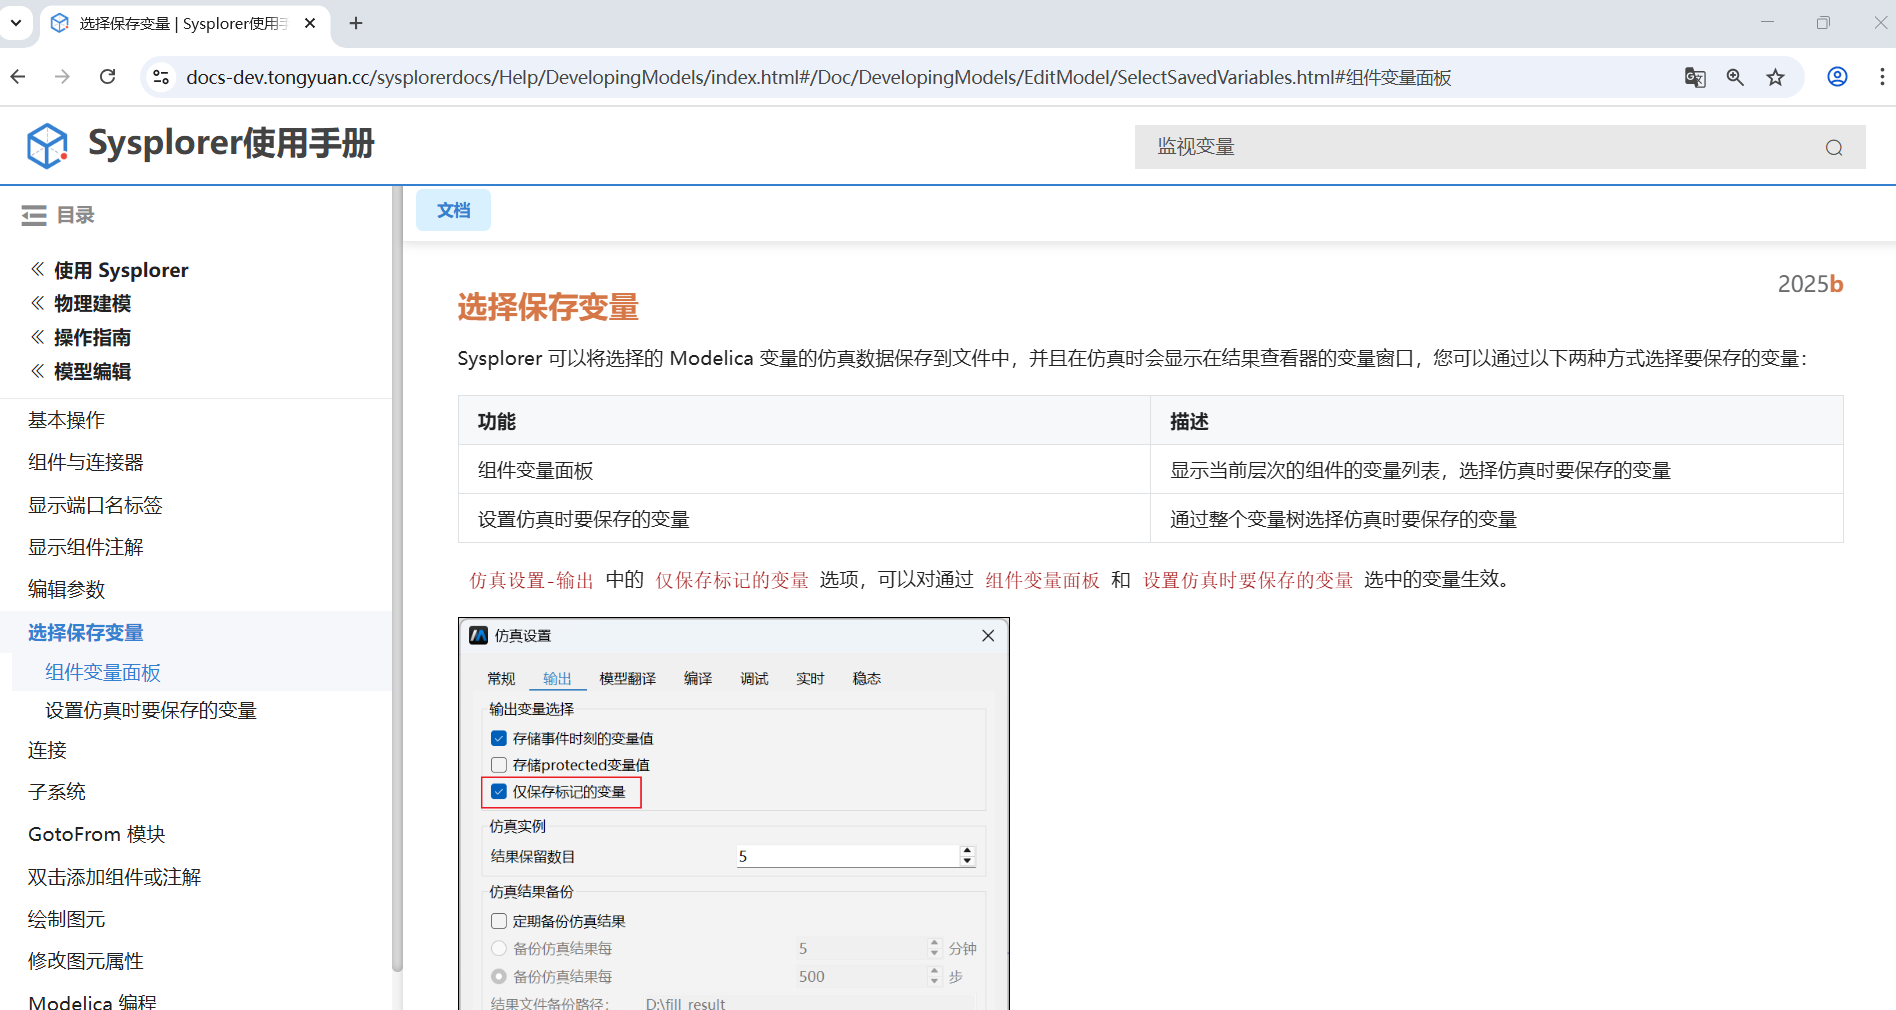Toggle 仅保存标记的变量 checkbox

coord(499,792)
